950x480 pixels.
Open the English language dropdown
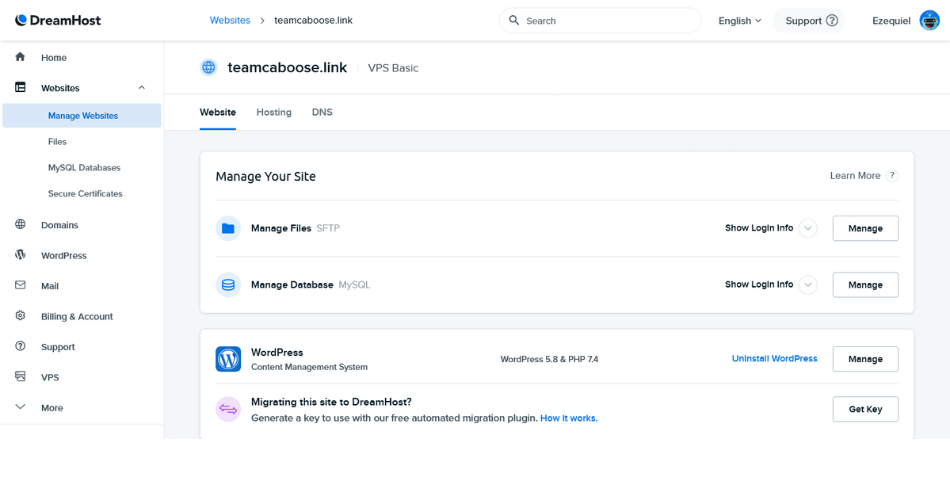[740, 20]
